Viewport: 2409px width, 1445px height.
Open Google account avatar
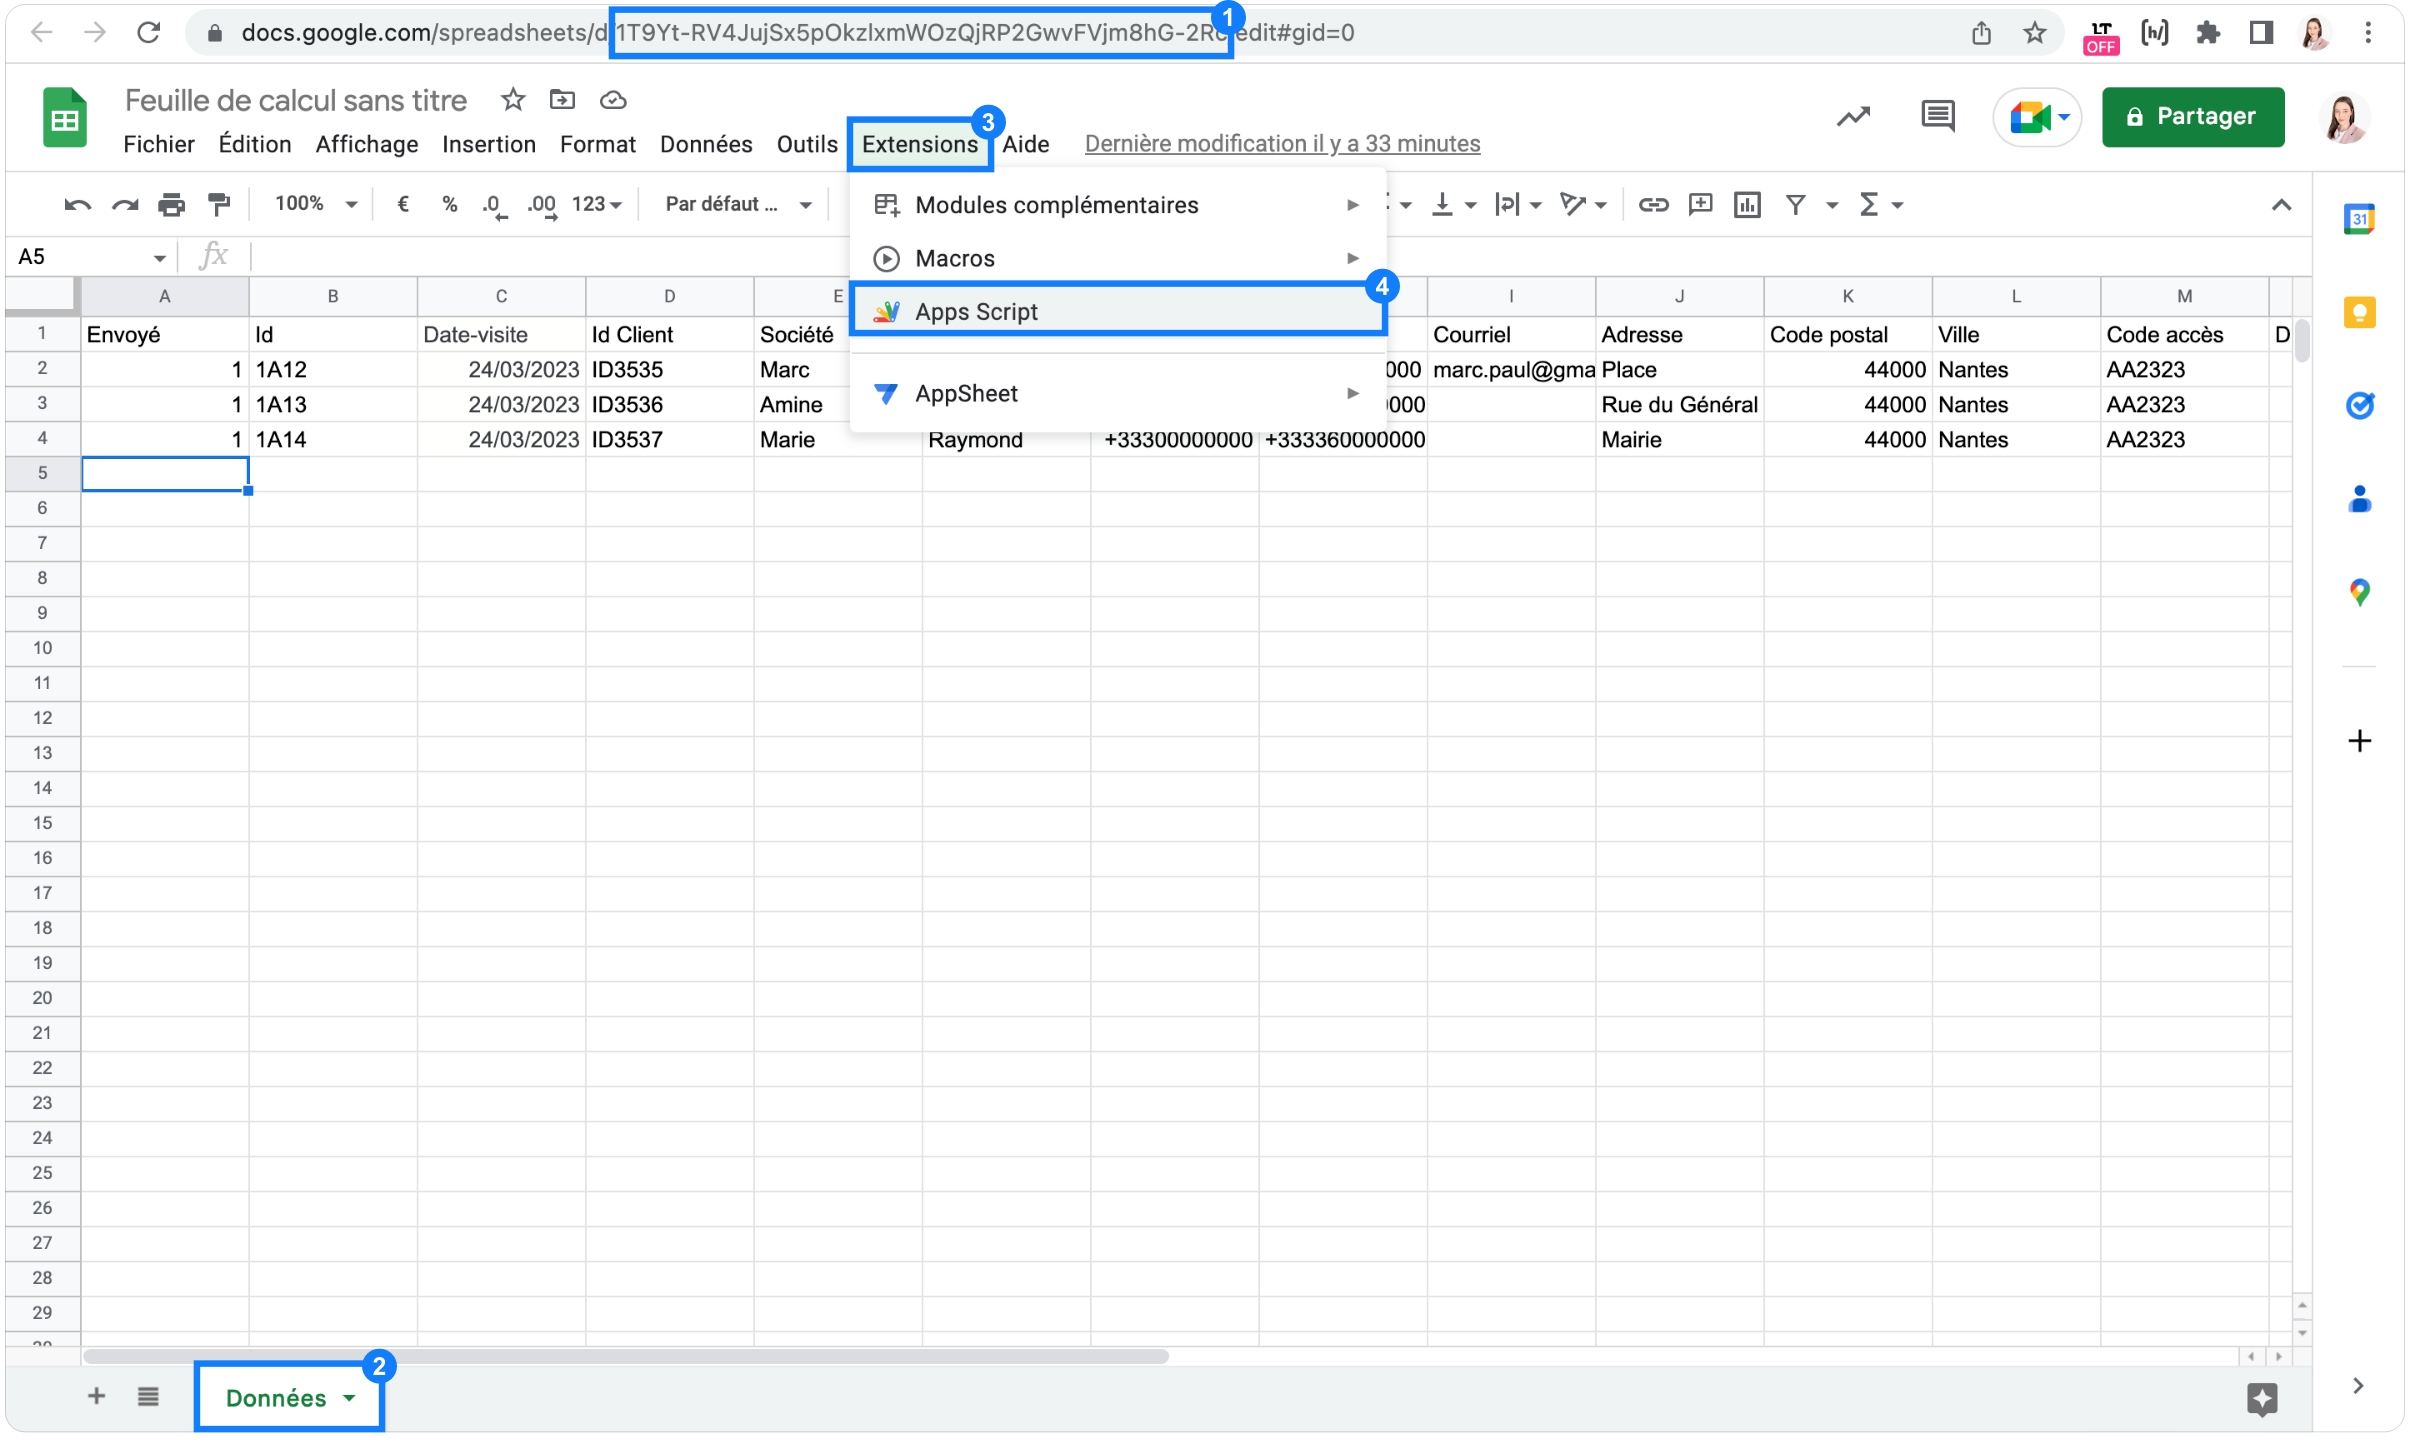tap(2343, 117)
